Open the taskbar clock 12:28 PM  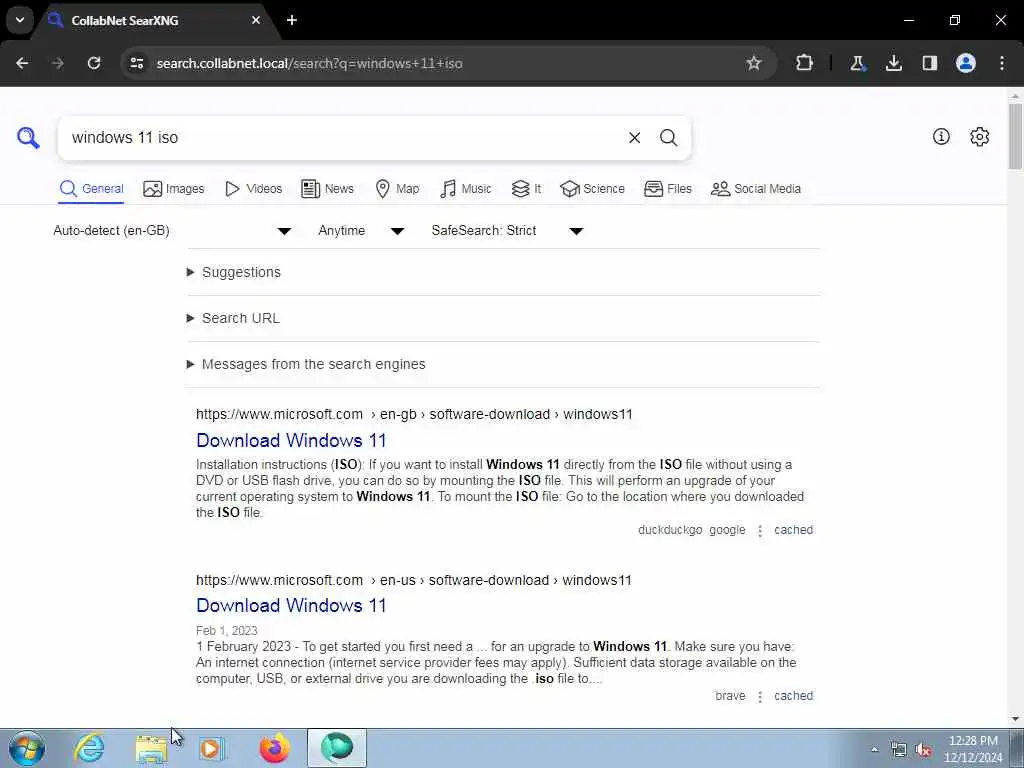click(973, 749)
